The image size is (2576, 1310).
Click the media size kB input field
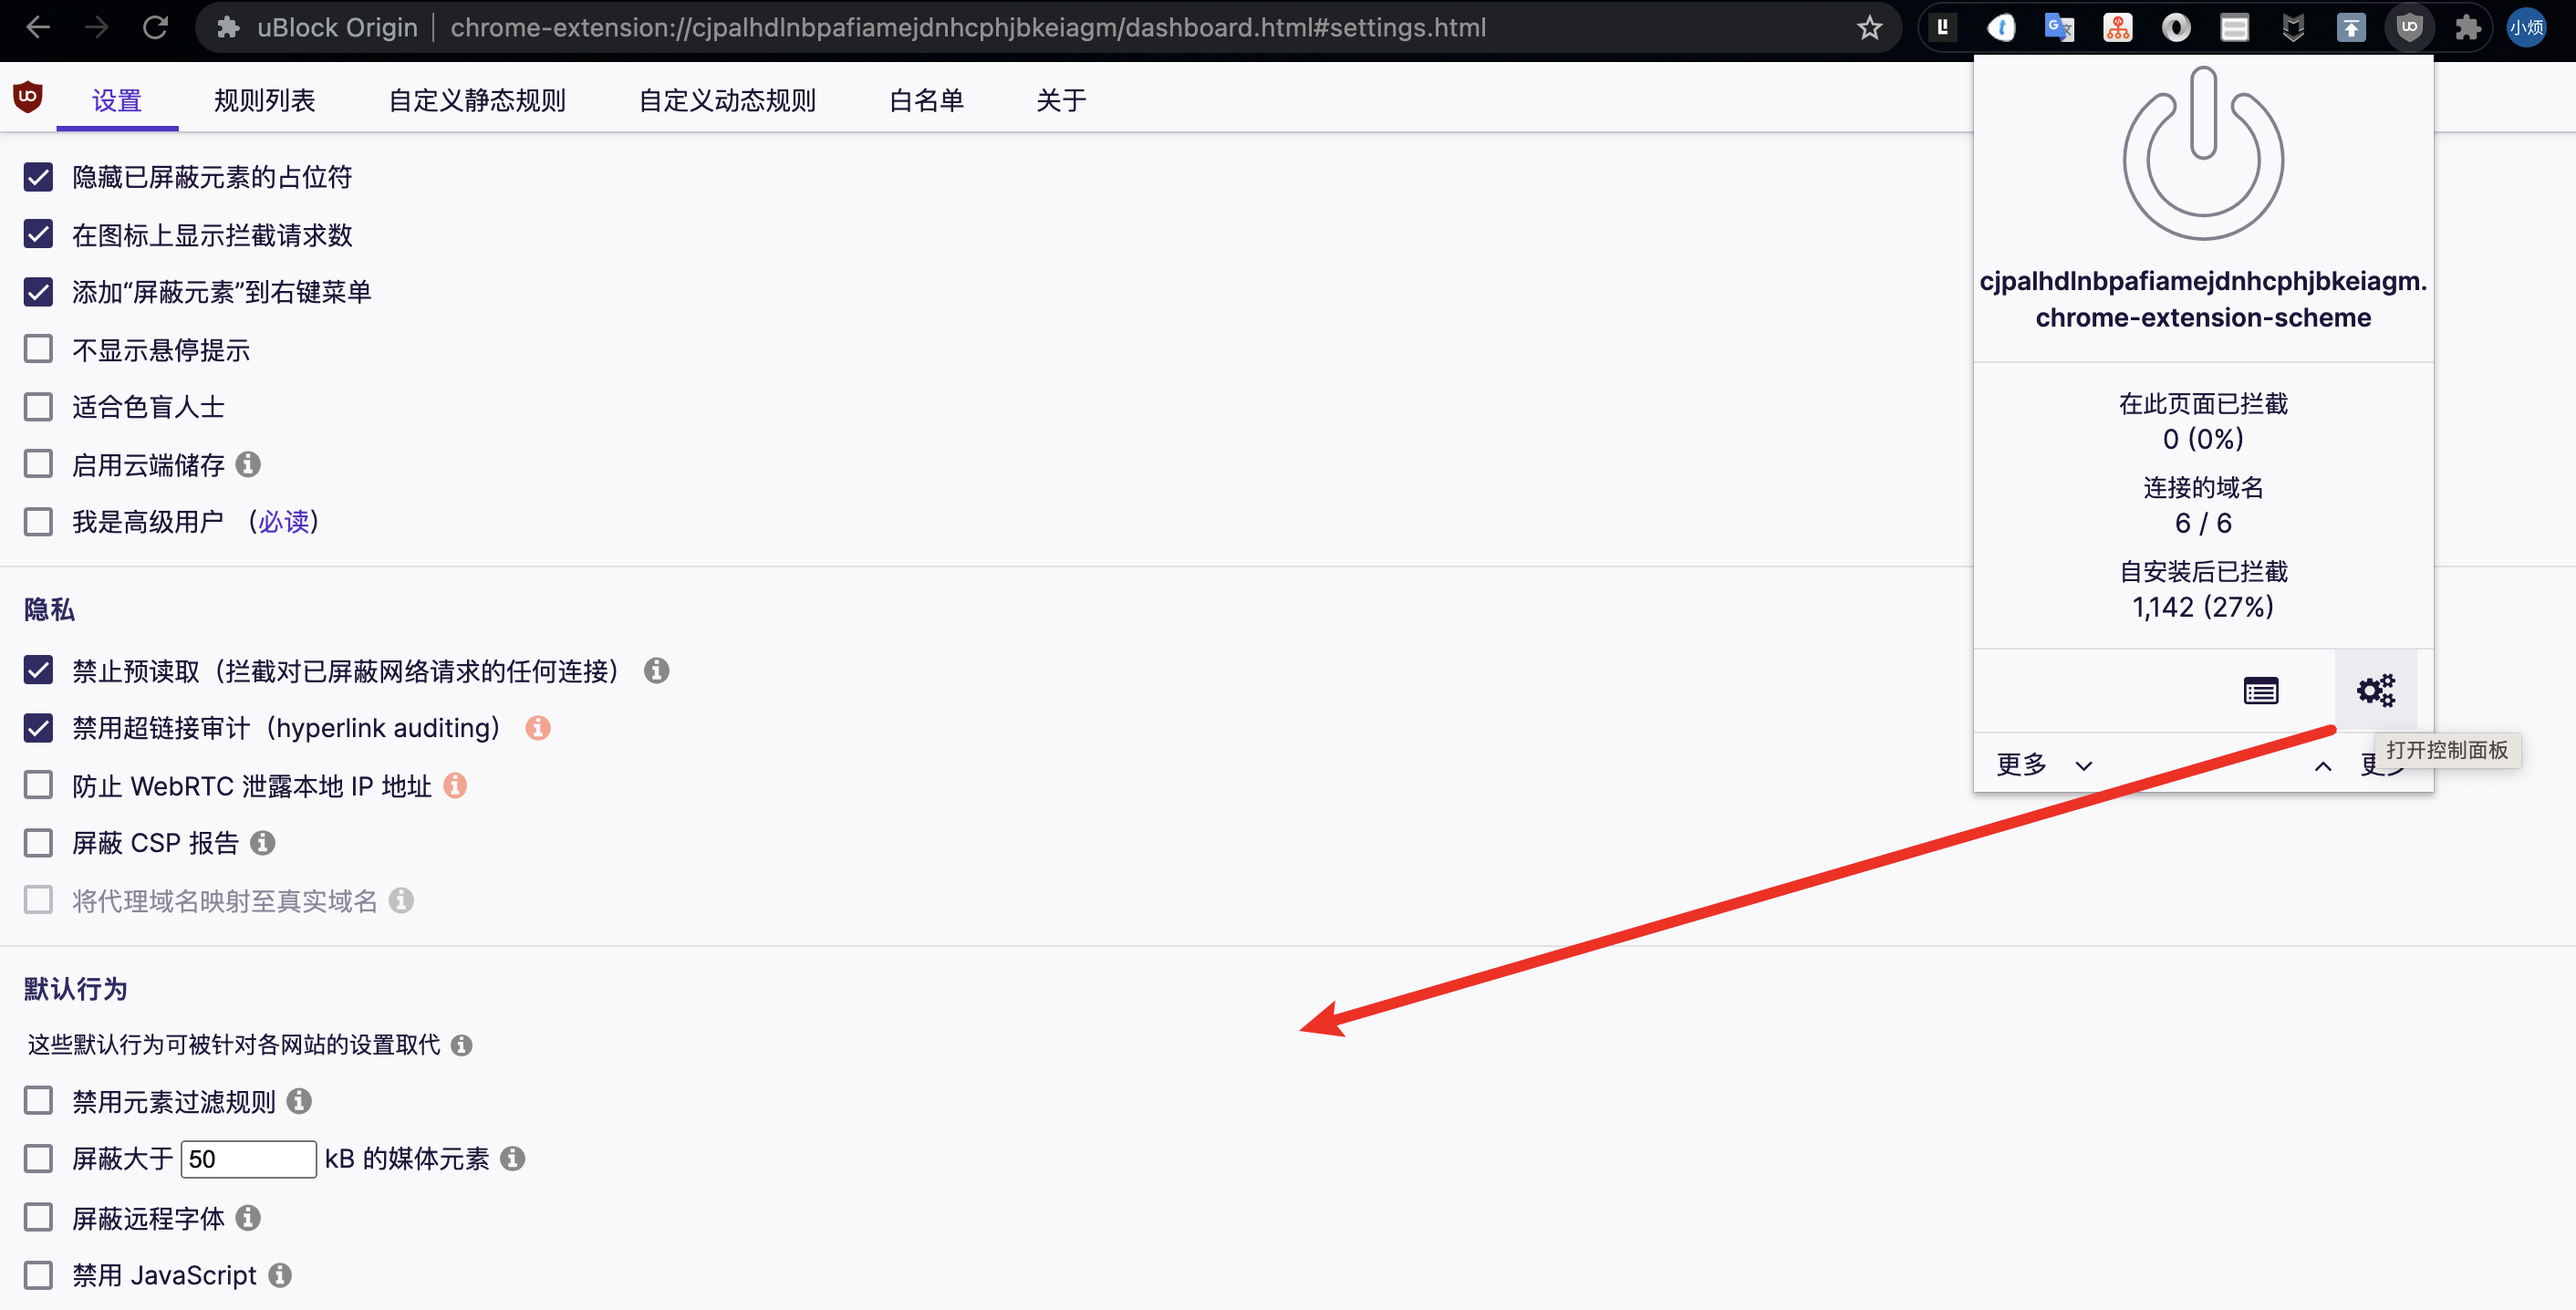248,1158
